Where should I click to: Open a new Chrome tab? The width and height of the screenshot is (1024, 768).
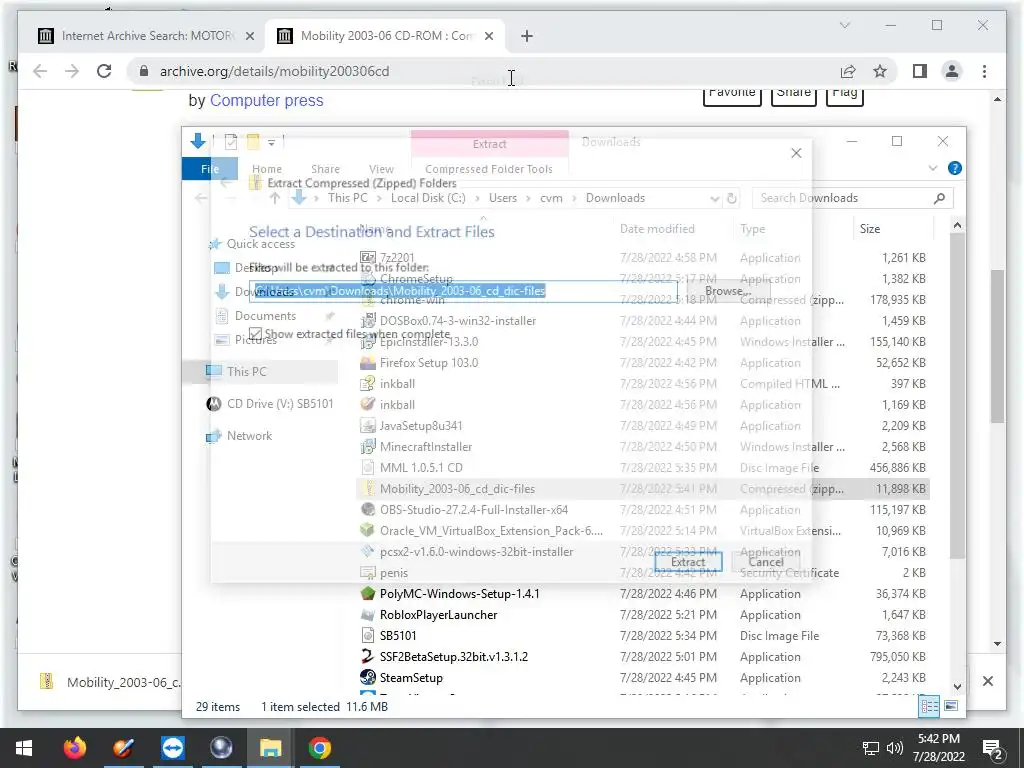coord(527,36)
